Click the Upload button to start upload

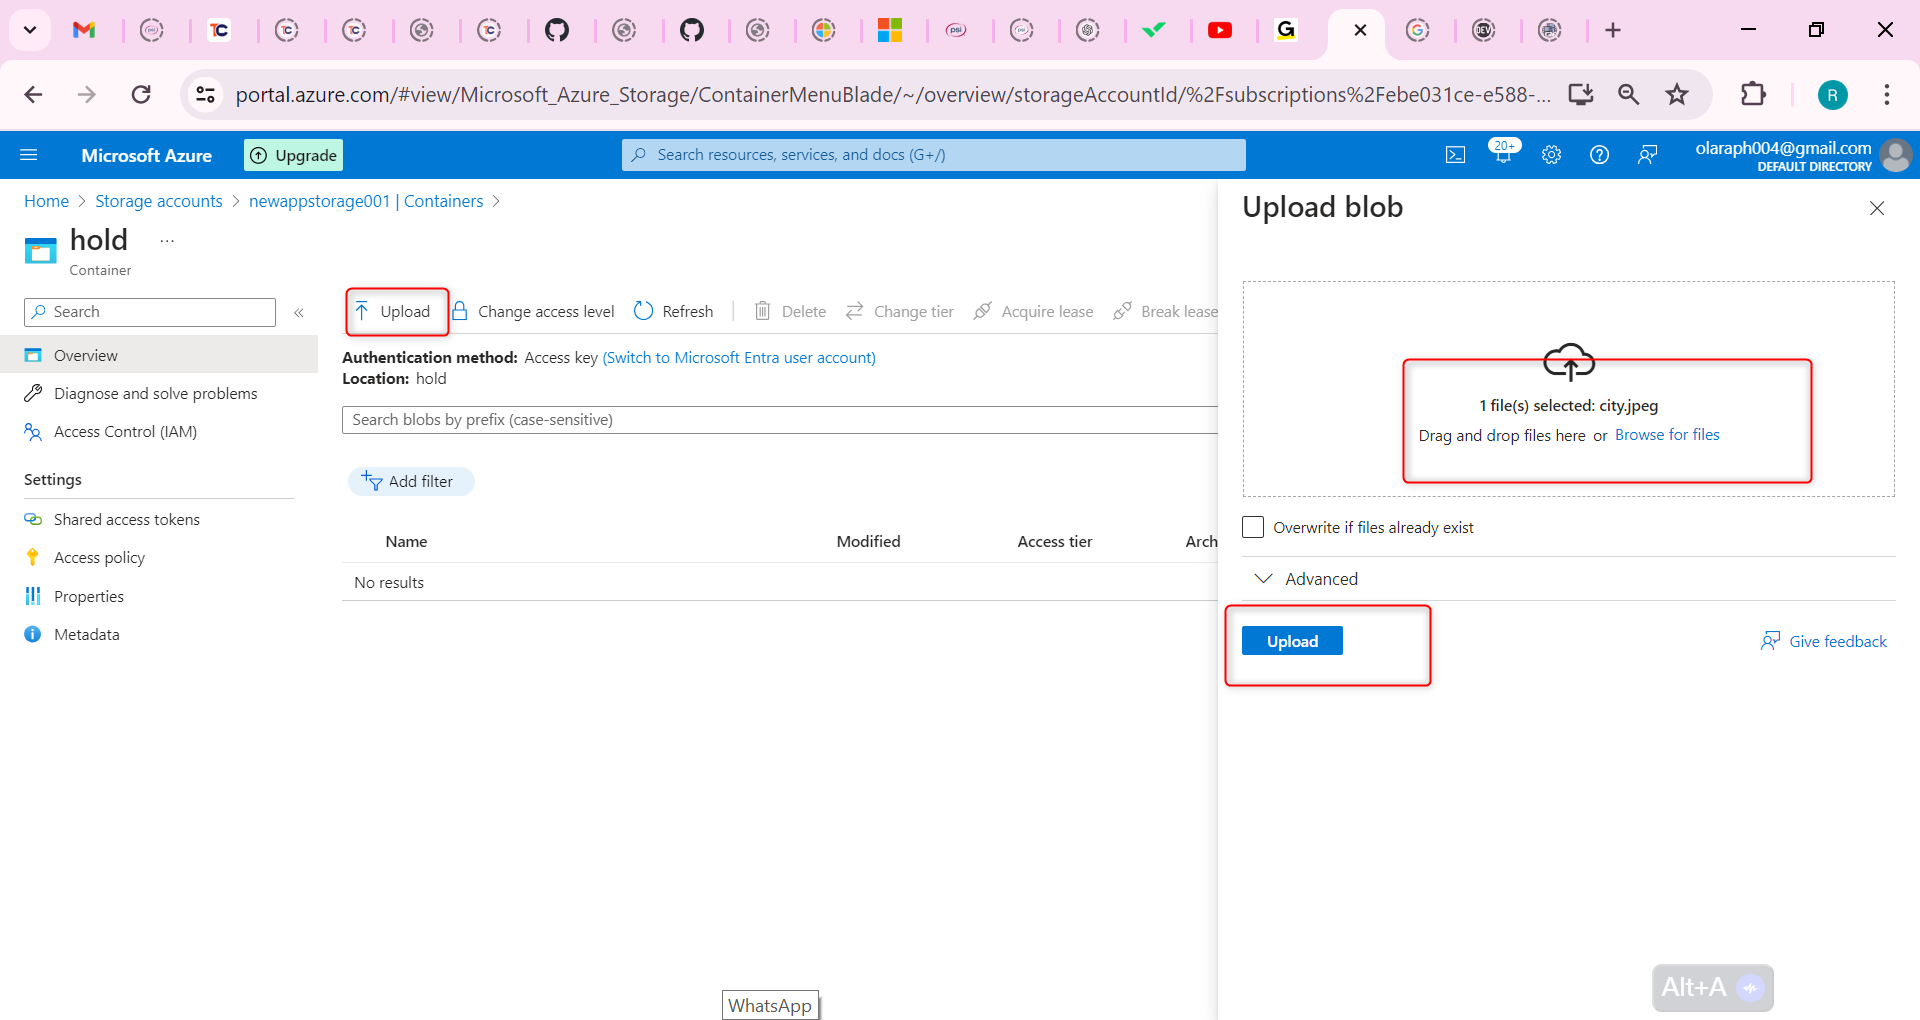pos(1291,640)
